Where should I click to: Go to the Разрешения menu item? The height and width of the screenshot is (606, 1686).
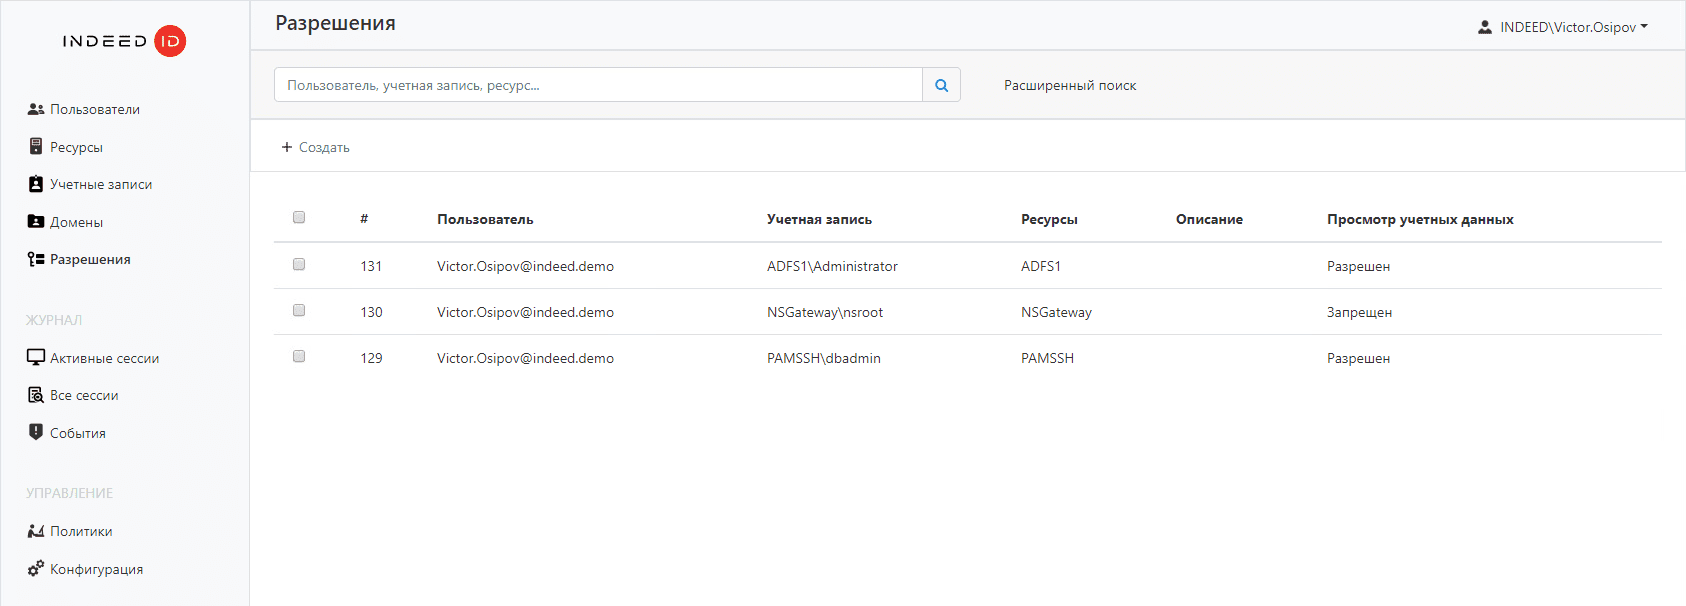coord(90,259)
